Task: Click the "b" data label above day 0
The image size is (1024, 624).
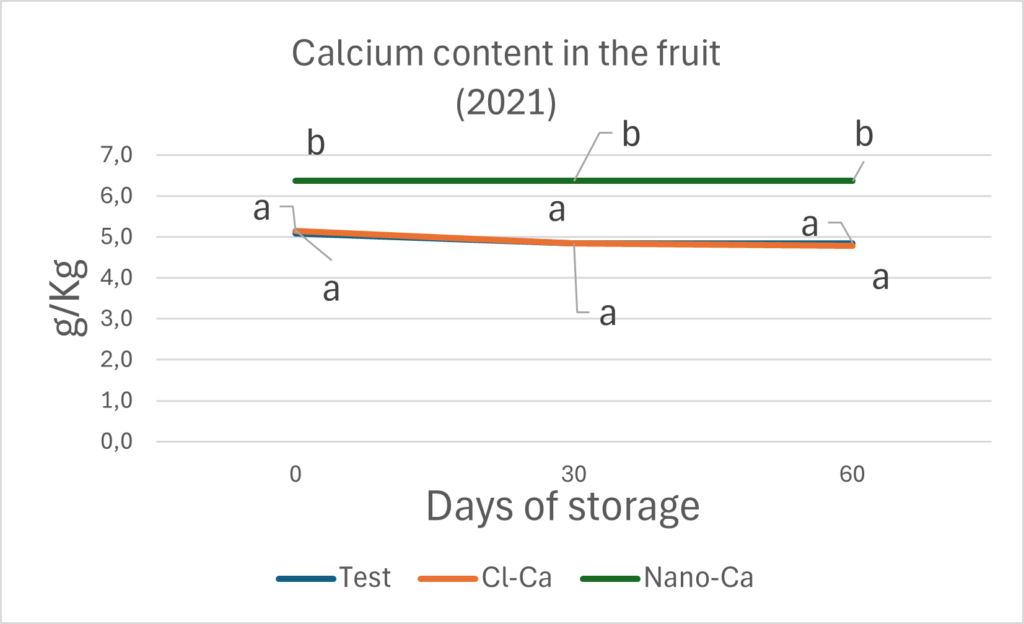Action: 316,144
